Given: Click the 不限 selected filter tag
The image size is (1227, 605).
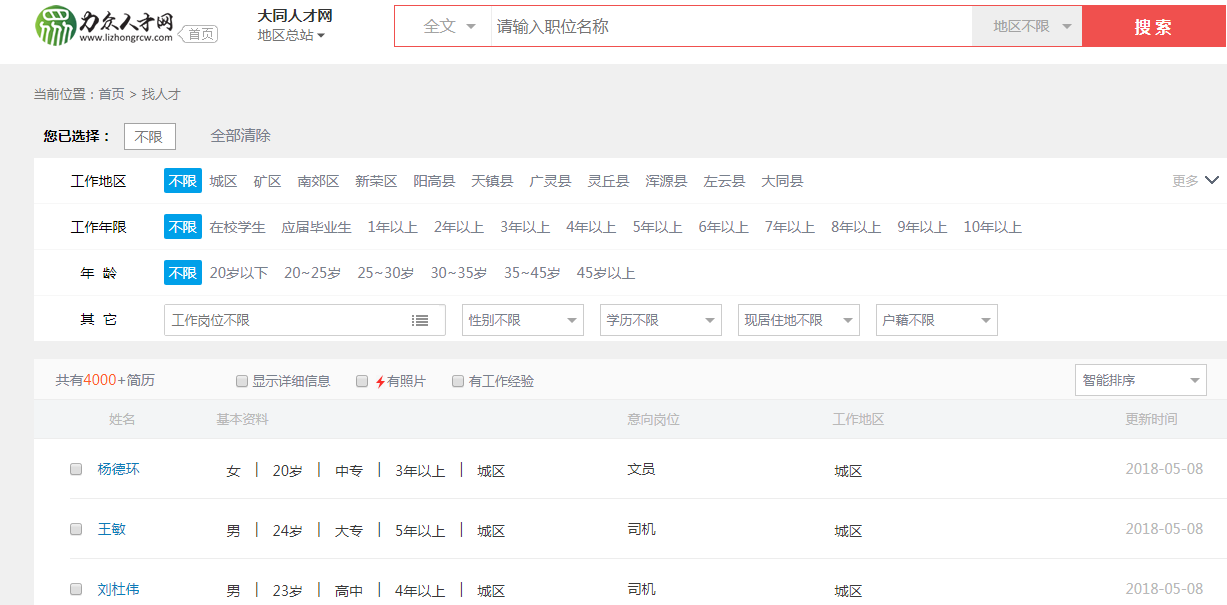Looking at the screenshot, I should point(149,137).
